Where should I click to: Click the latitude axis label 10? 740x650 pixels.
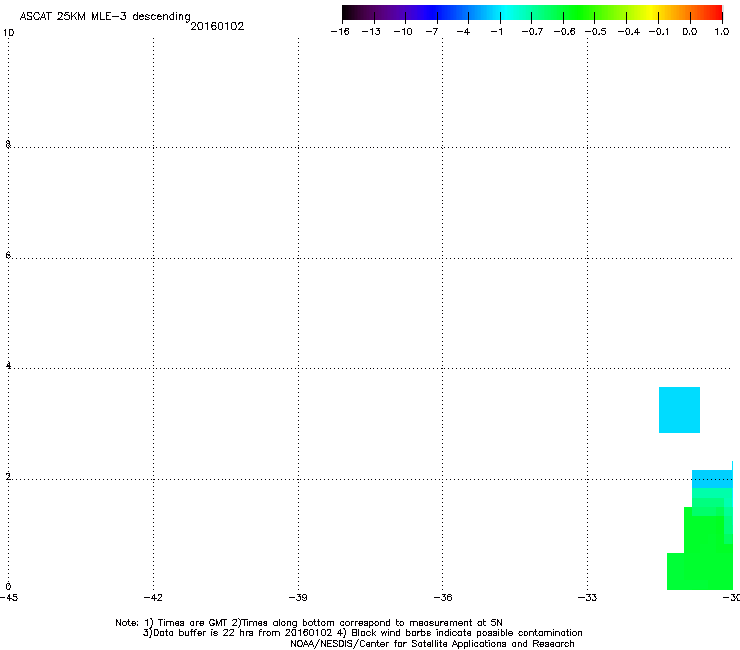pos(8,33)
